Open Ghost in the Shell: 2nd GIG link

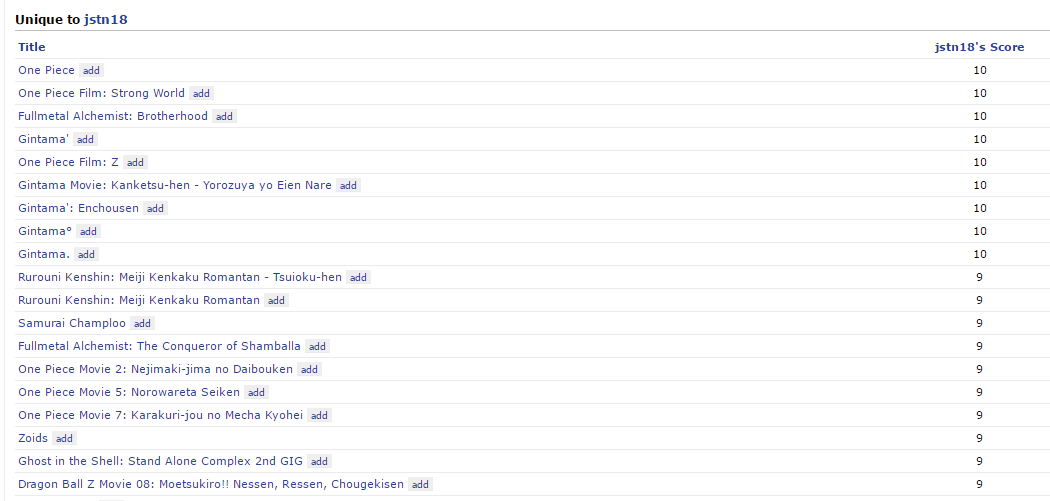pyautogui.click(x=160, y=461)
